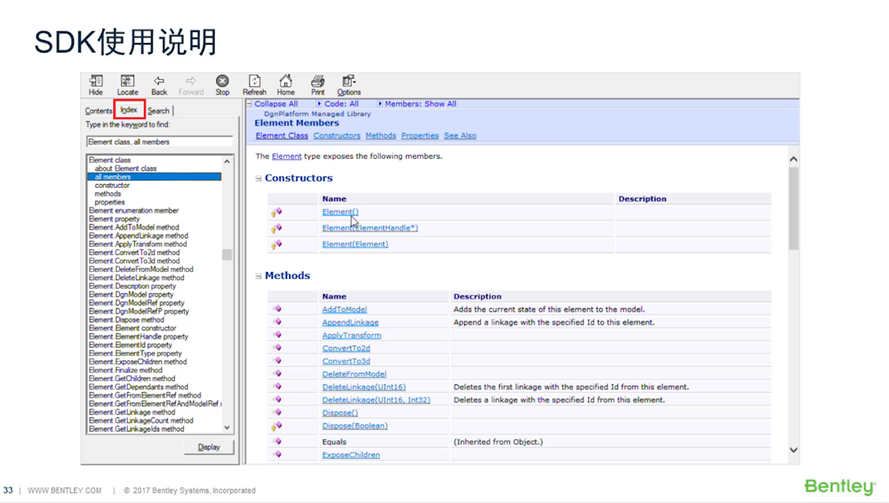Jump to Methods link in header
The width and height of the screenshot is (889, 503).
[381, 136]
